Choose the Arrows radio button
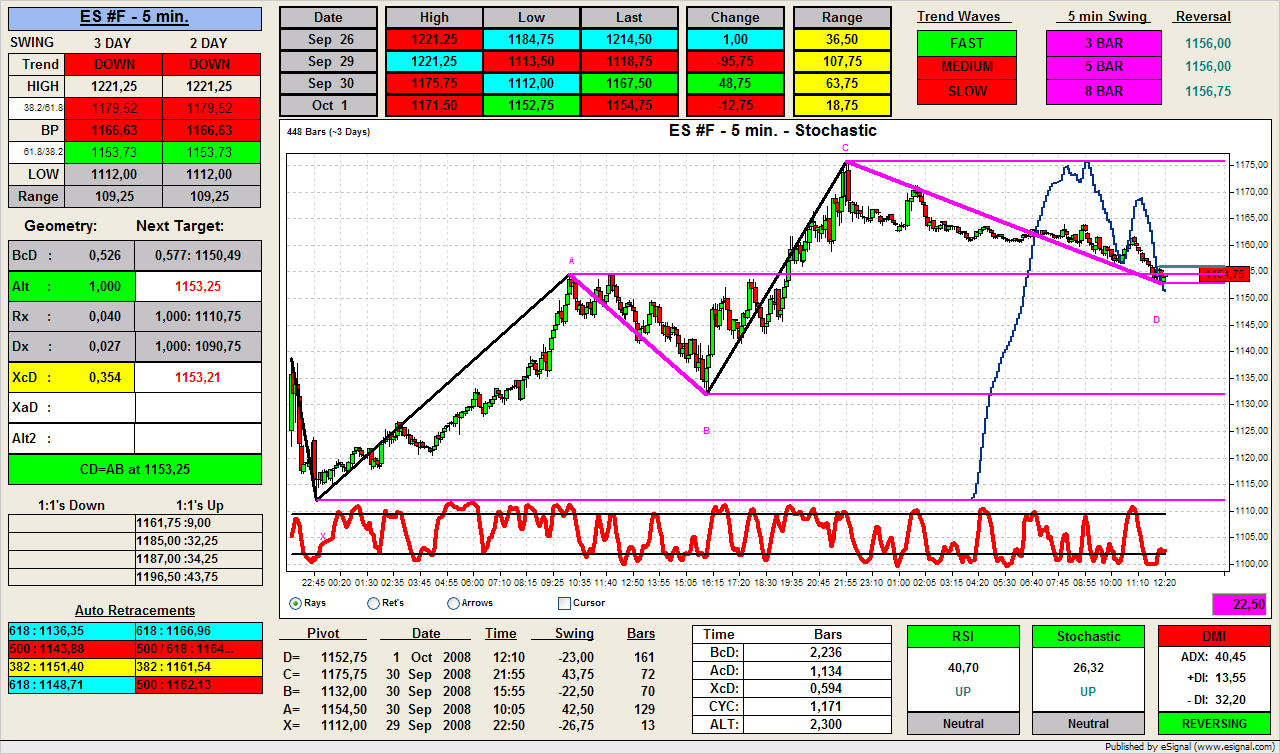Screen dimensions: 1280x754 coord(454,603)
